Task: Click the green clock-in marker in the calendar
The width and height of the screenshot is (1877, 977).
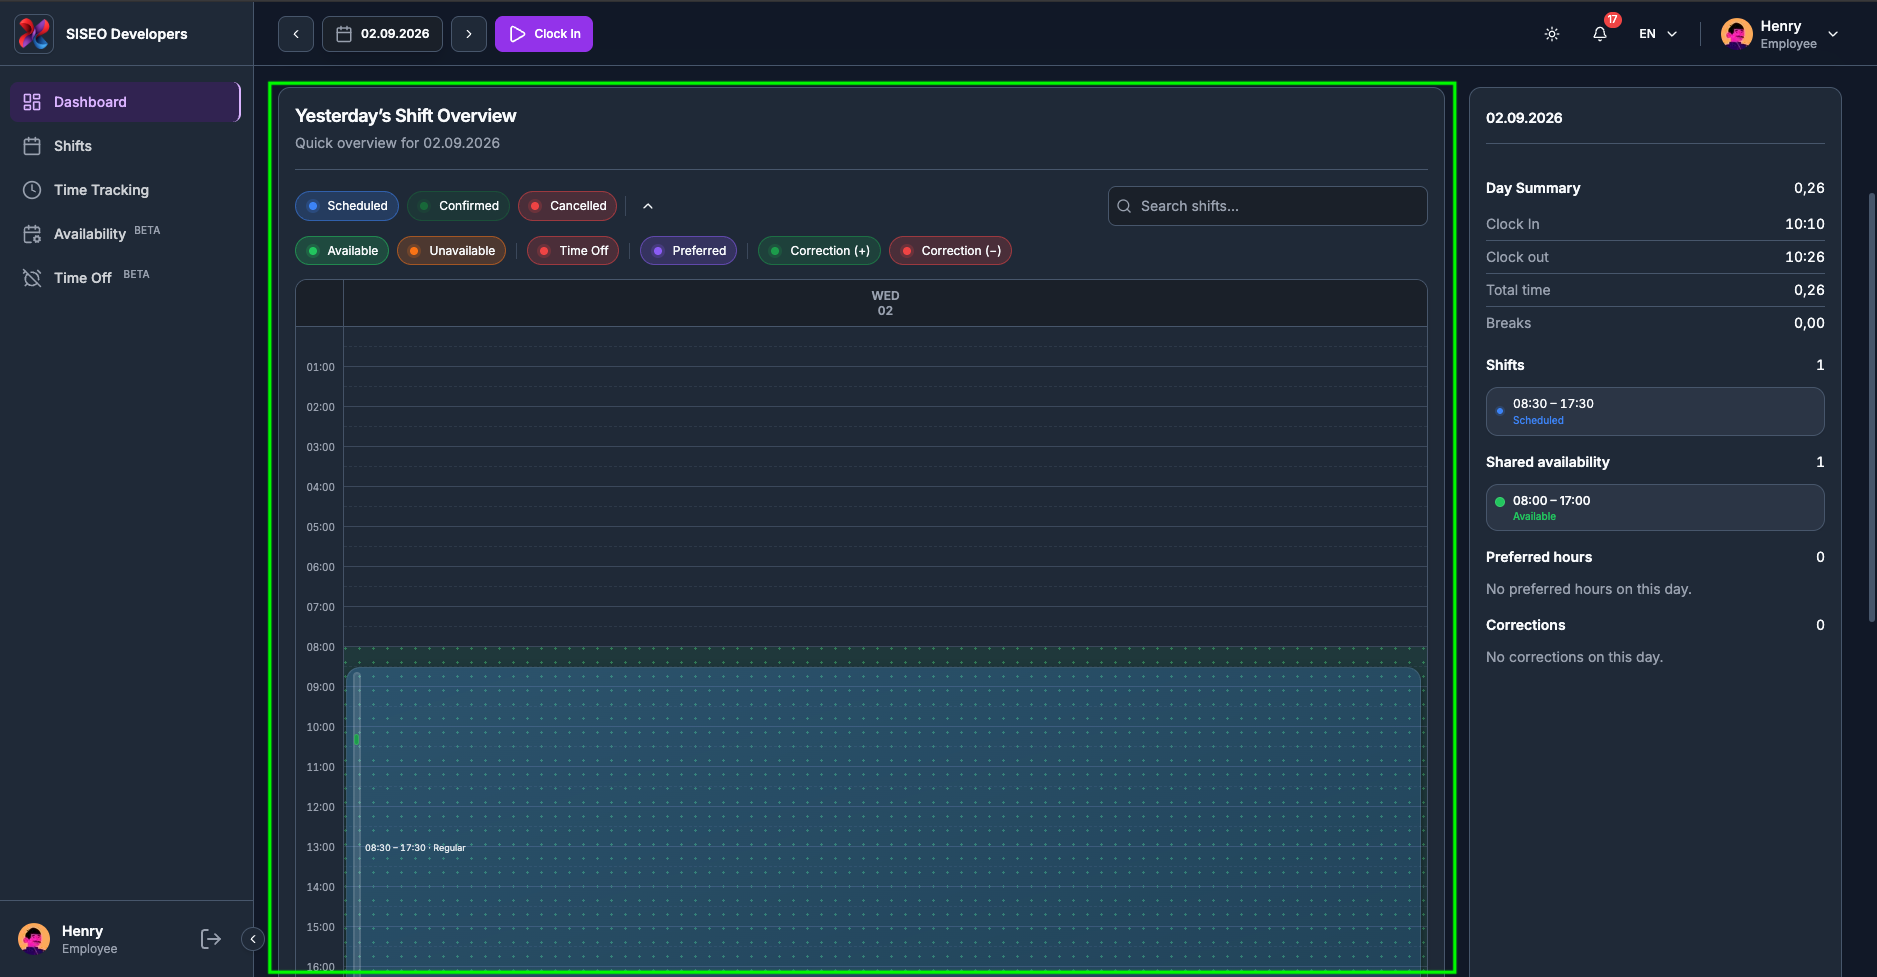Action: 356,740
